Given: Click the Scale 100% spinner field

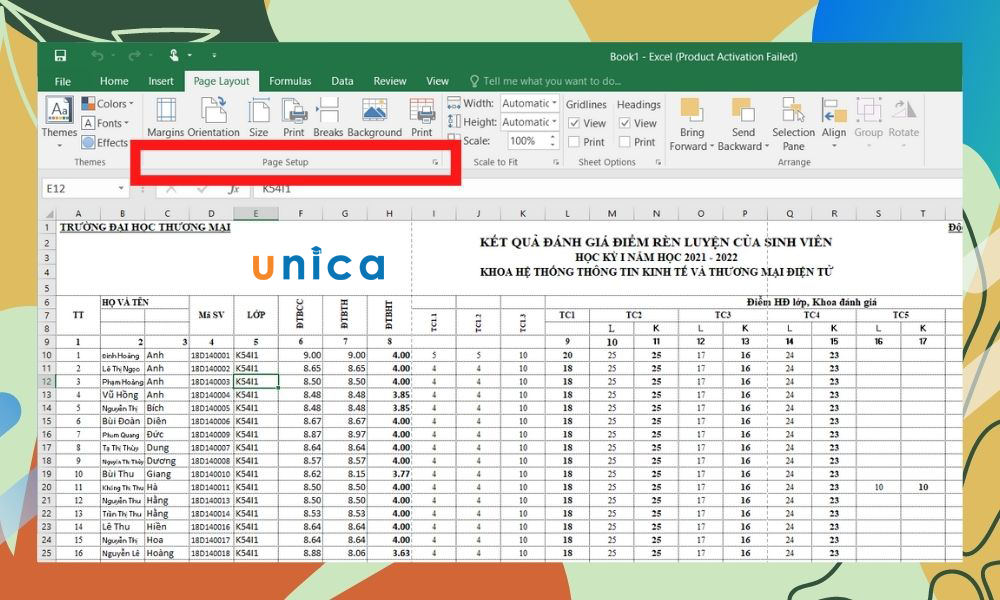Looking at the screenshot, I should point(533,141).
